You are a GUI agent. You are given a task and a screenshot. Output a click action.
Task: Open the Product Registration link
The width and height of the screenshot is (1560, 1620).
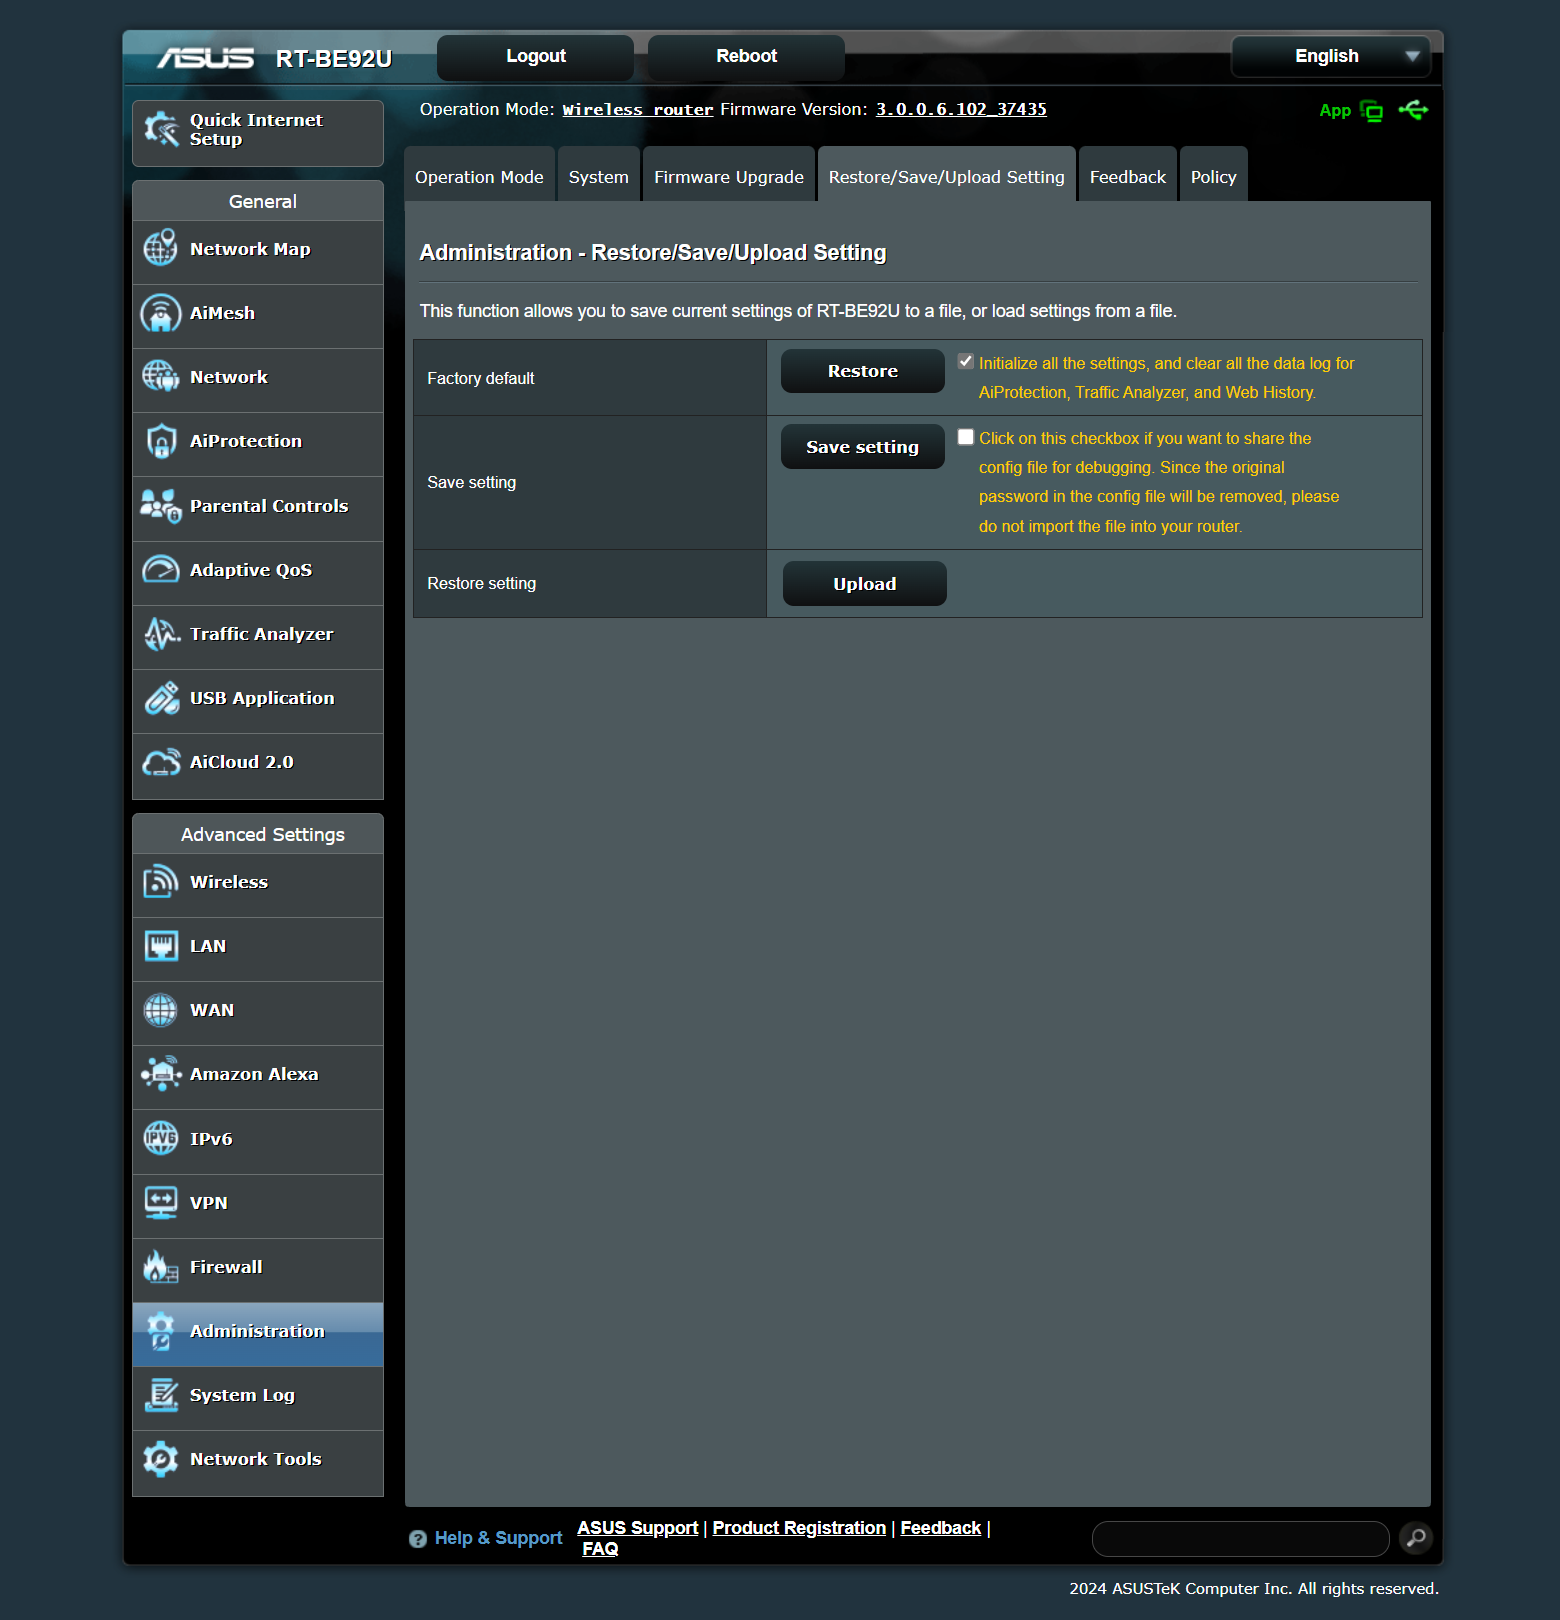coord(799,1528)
